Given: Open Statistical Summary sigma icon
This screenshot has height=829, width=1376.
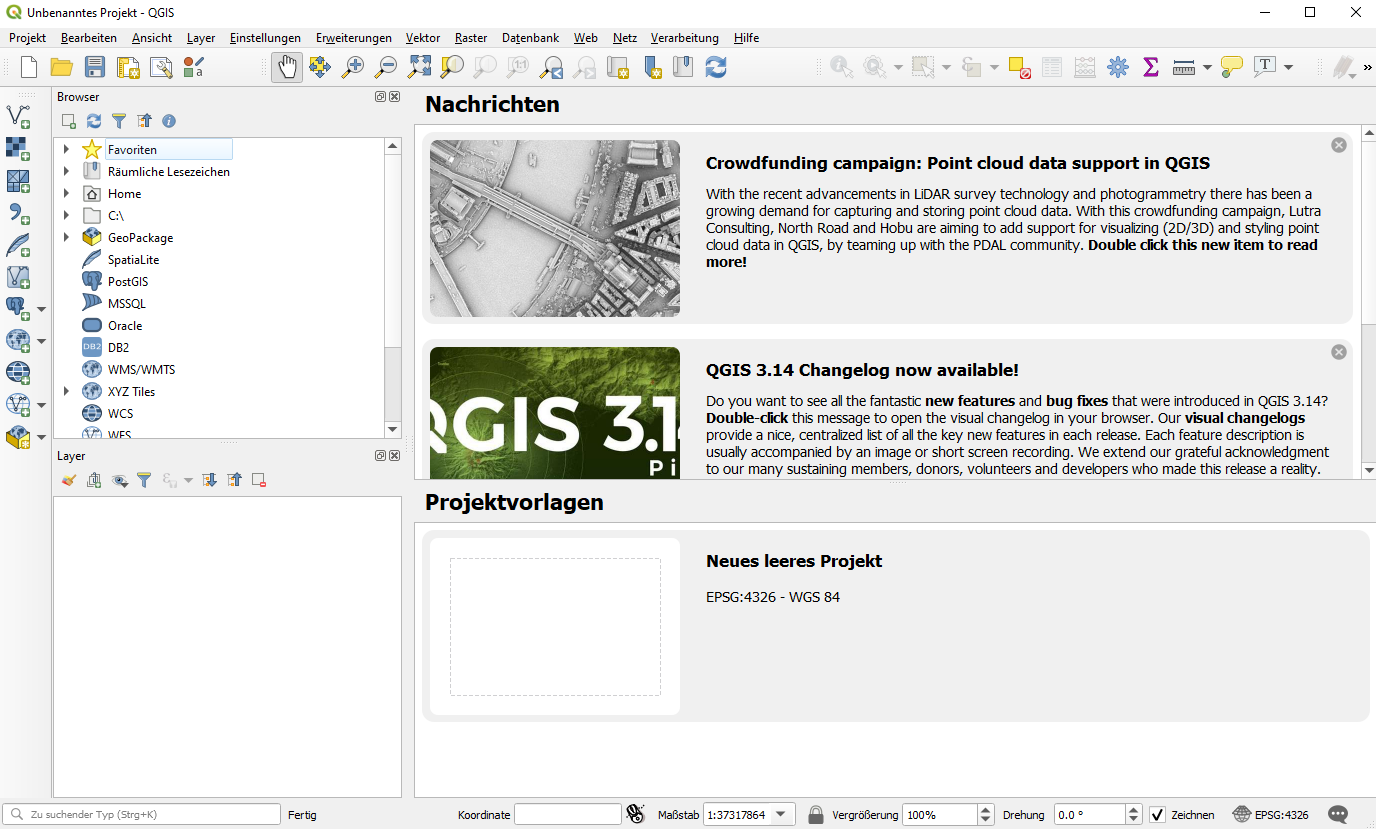Looking at the screenshot, I should tap(1151, 67).
